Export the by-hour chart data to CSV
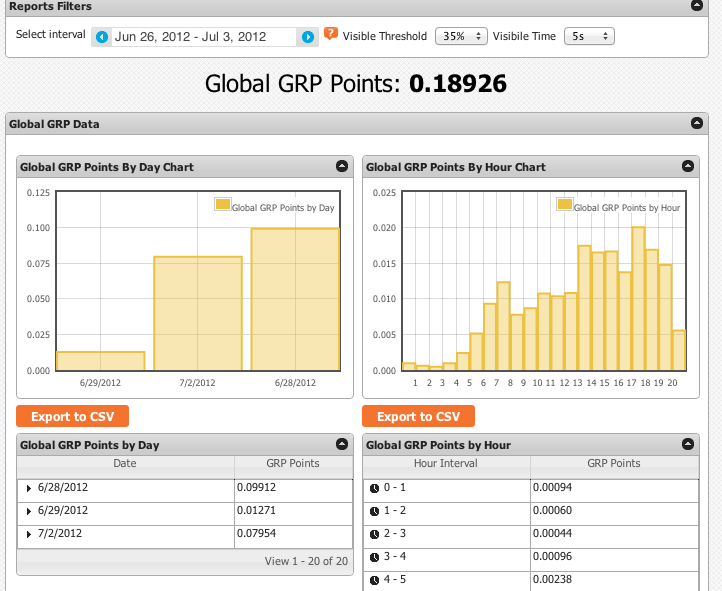 click(x=419, y=417)
